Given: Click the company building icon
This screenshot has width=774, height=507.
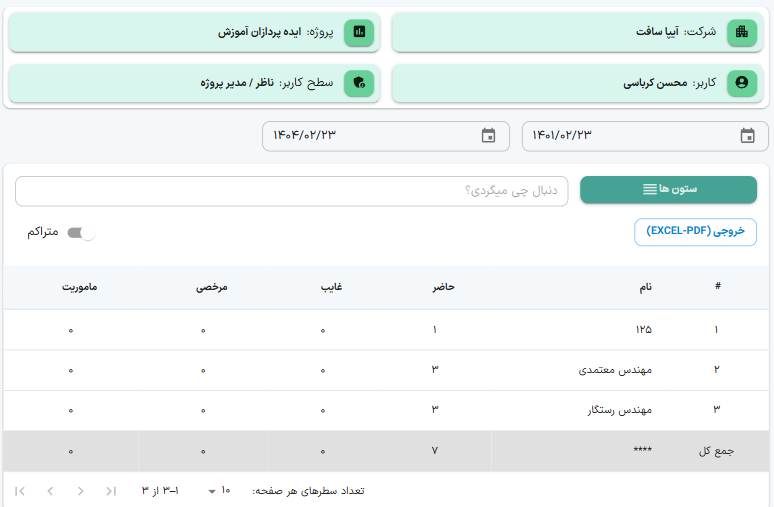Looking at the screenshot, I should (741, 32).
